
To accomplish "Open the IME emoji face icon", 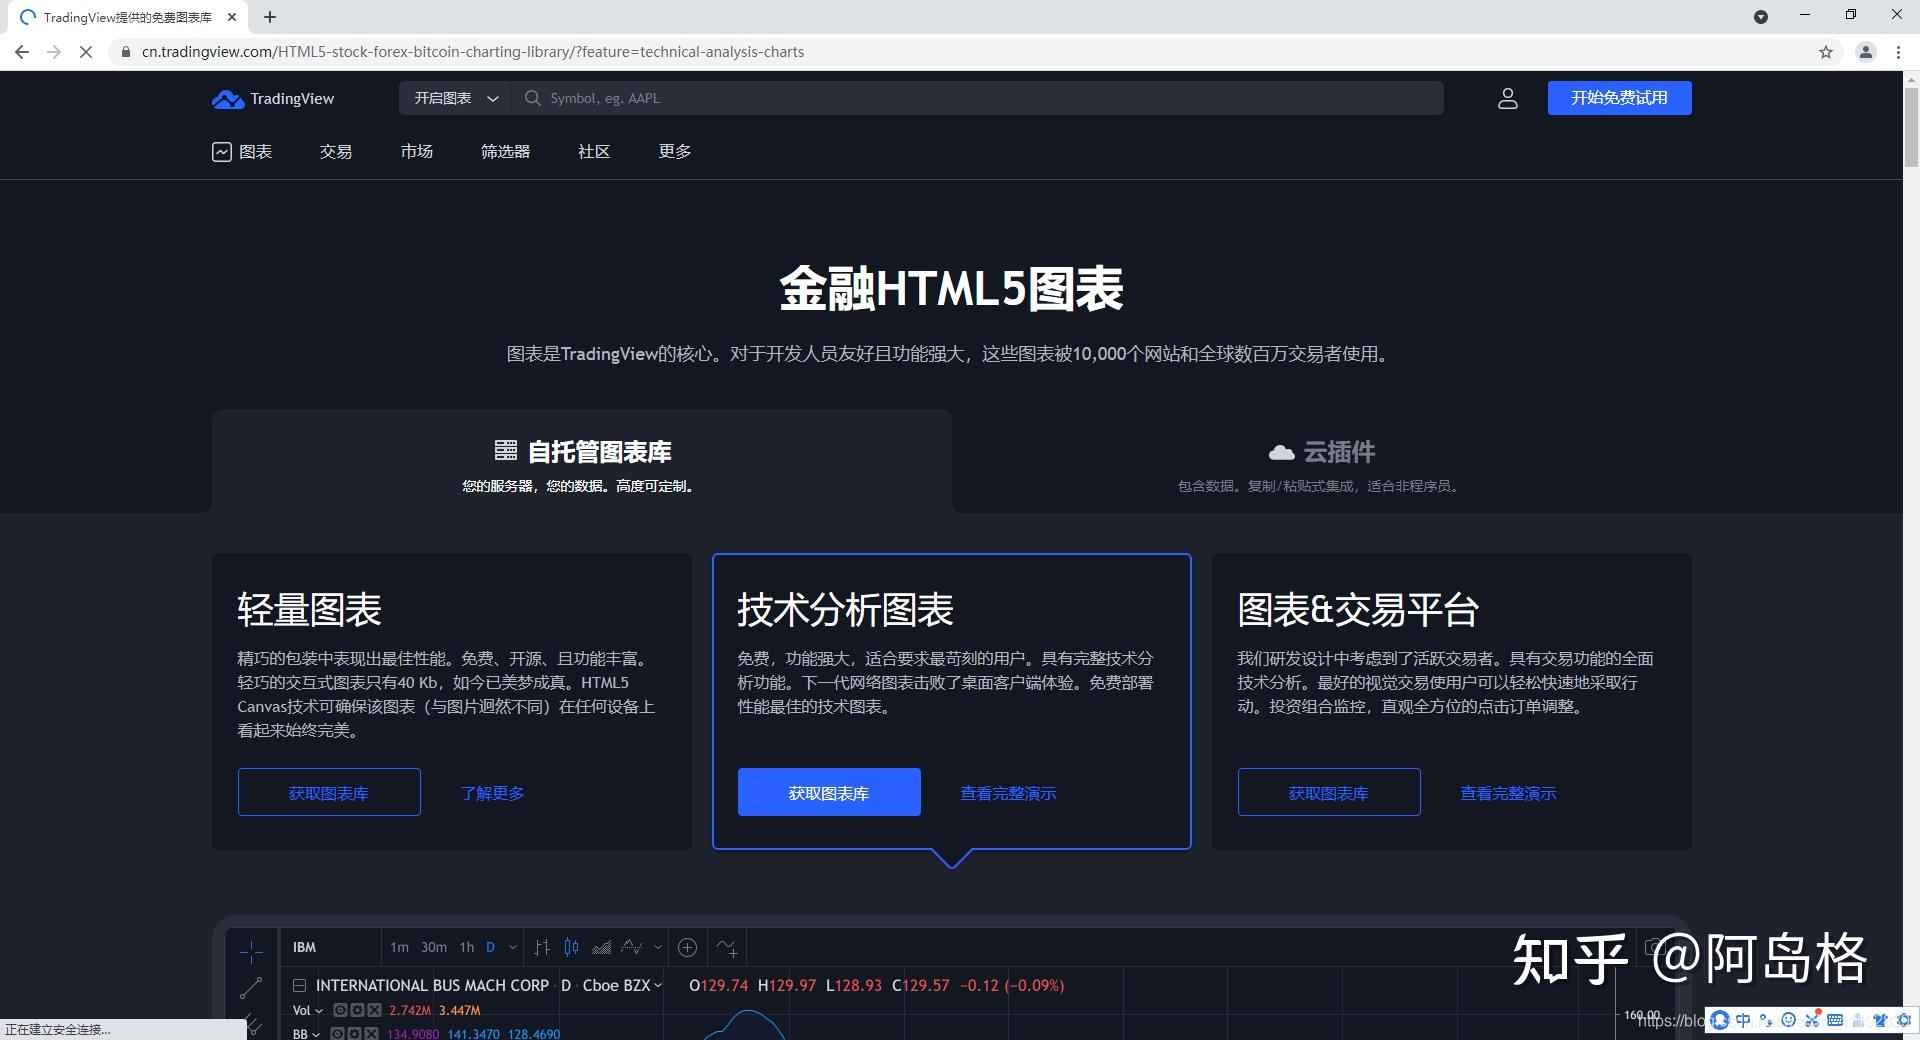I will (x=1788, y=1020).
